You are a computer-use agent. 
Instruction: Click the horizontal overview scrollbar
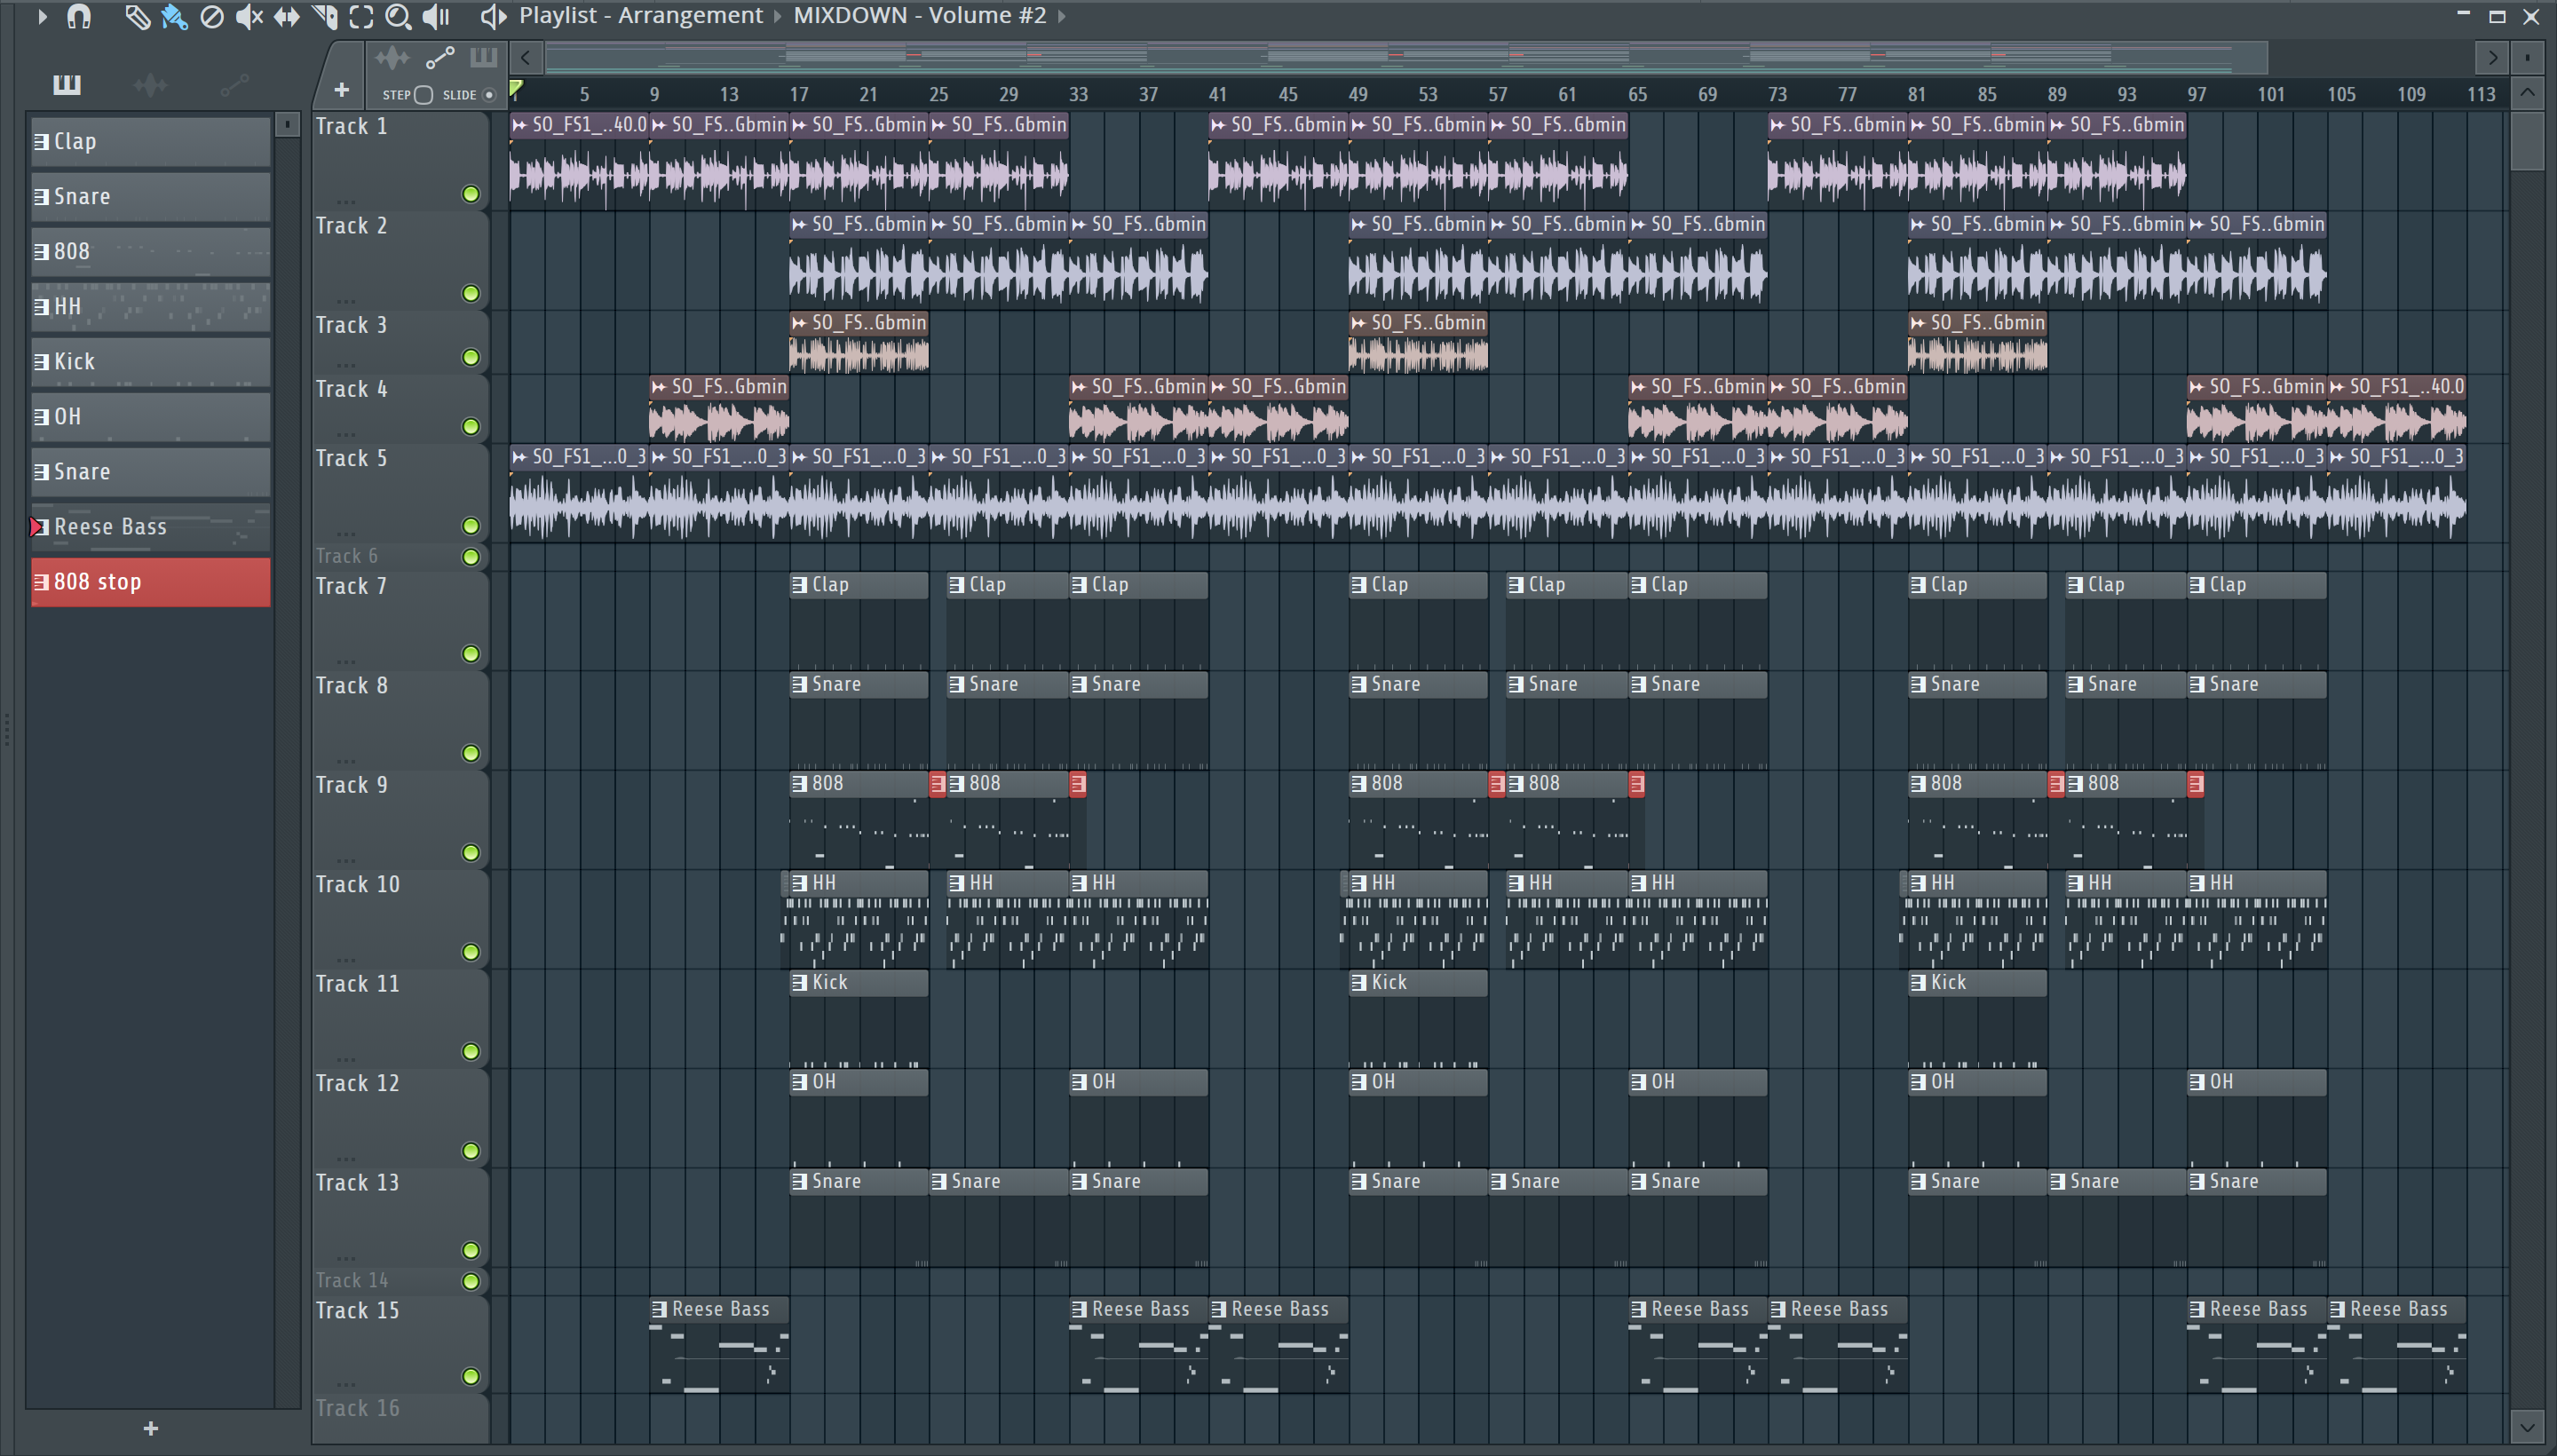click(1406, 58)
